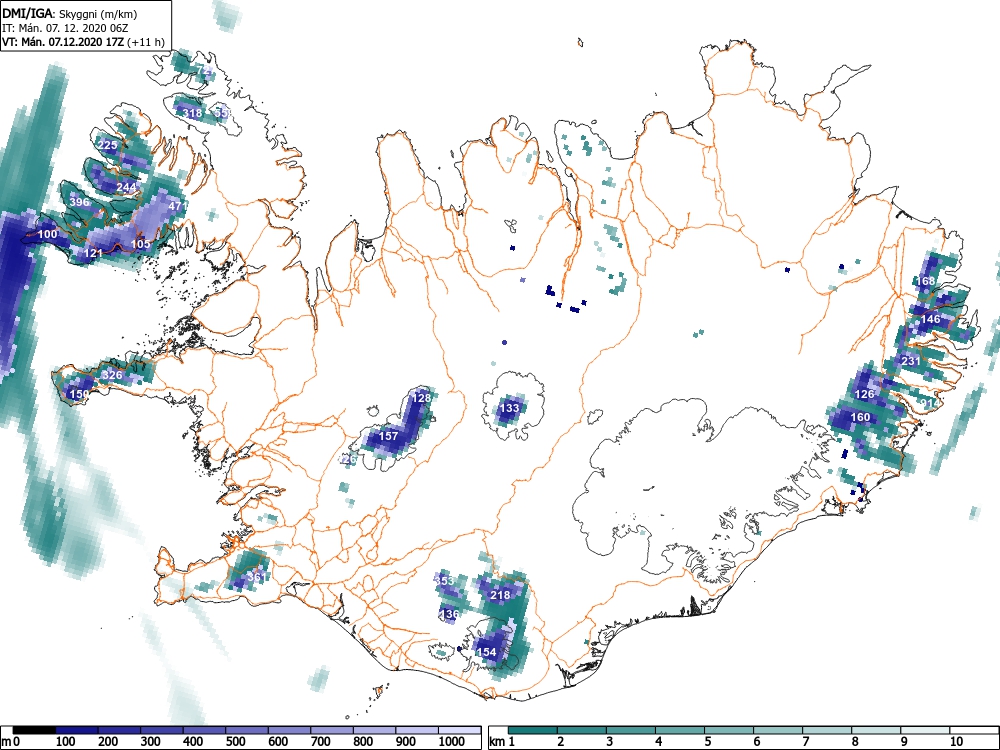Click the 154 visibility value label

(487, 652)
